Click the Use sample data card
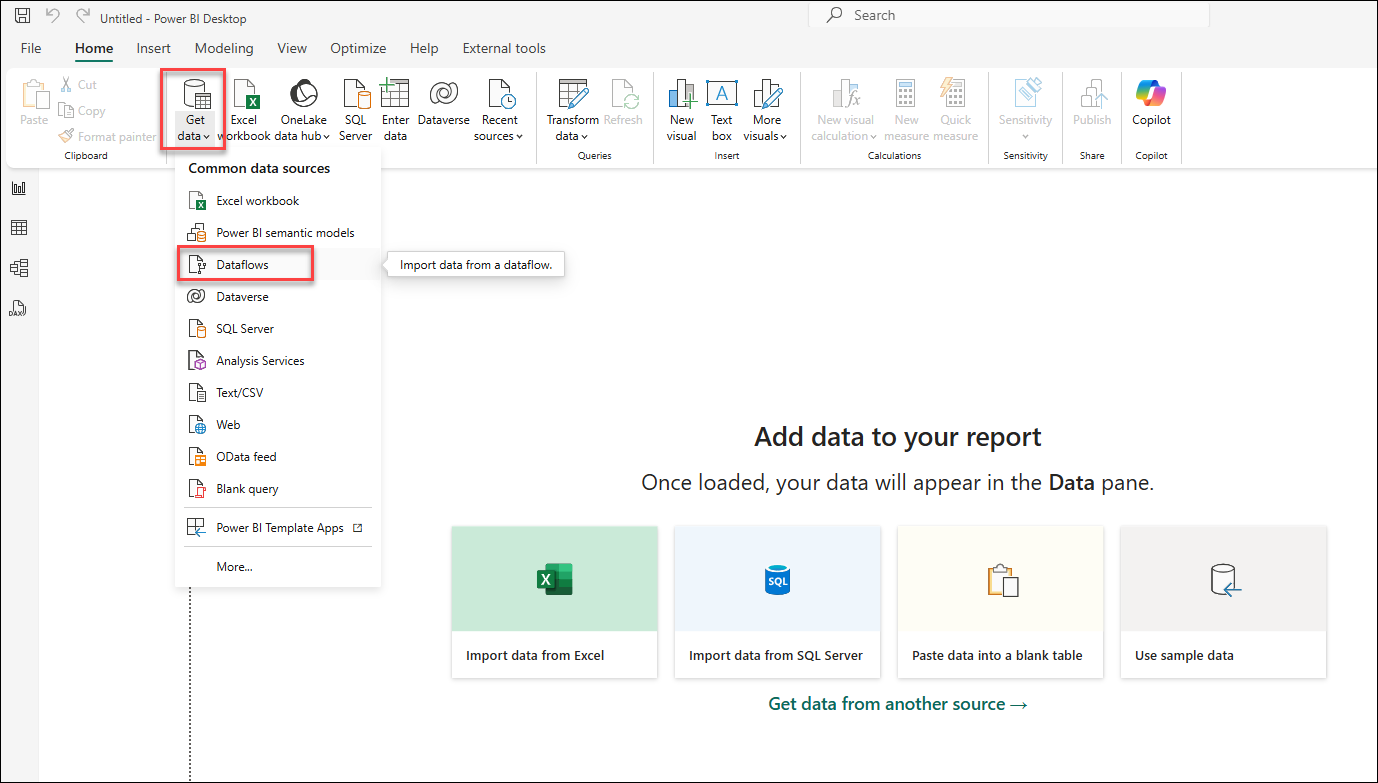This screenshot has height=783, width=1378. point(1224,603)
